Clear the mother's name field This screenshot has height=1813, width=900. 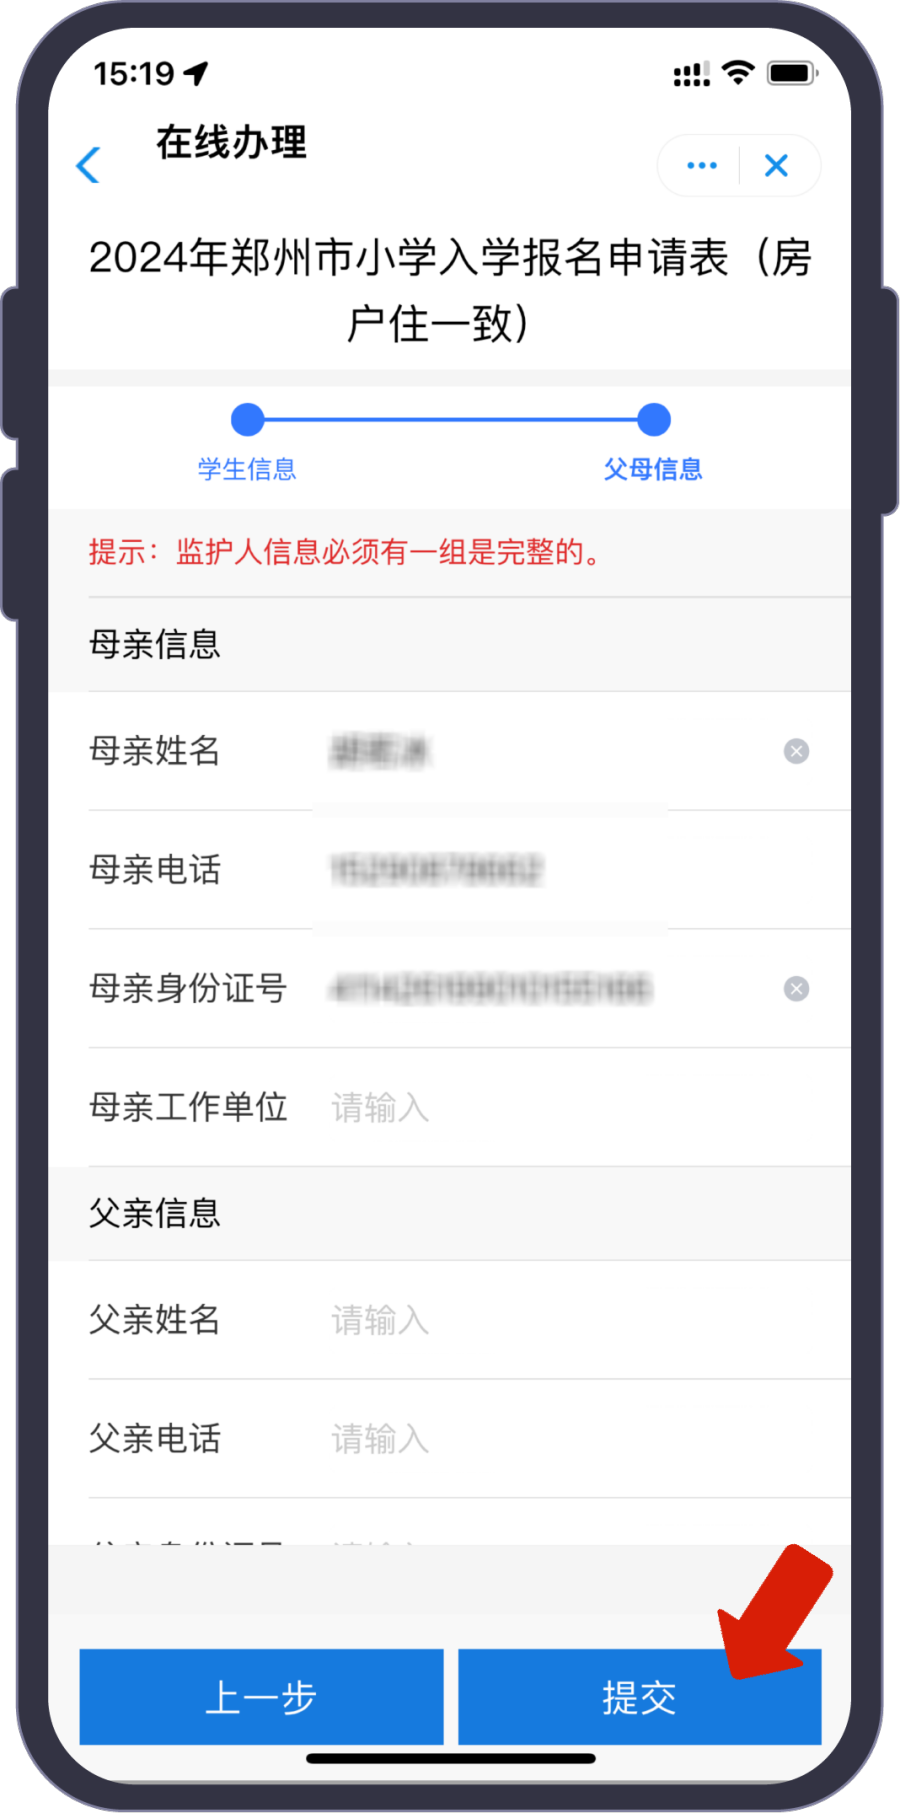[796, 751]
